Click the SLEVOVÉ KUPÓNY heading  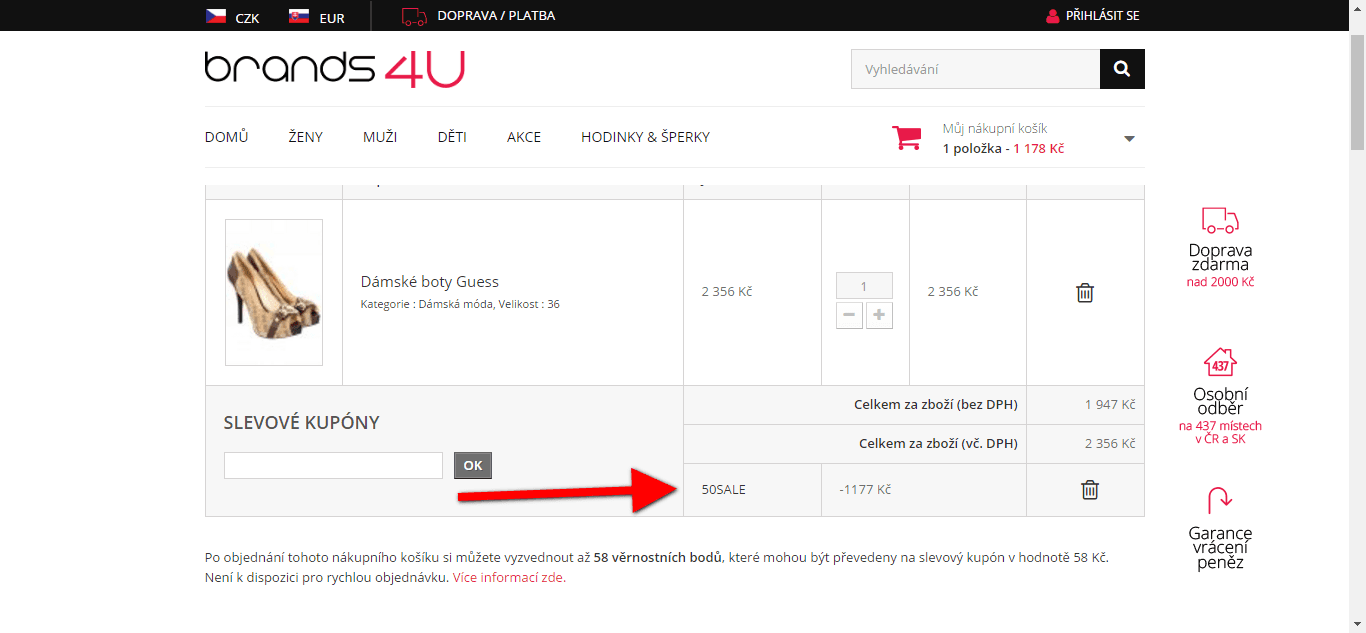(302, 423)
